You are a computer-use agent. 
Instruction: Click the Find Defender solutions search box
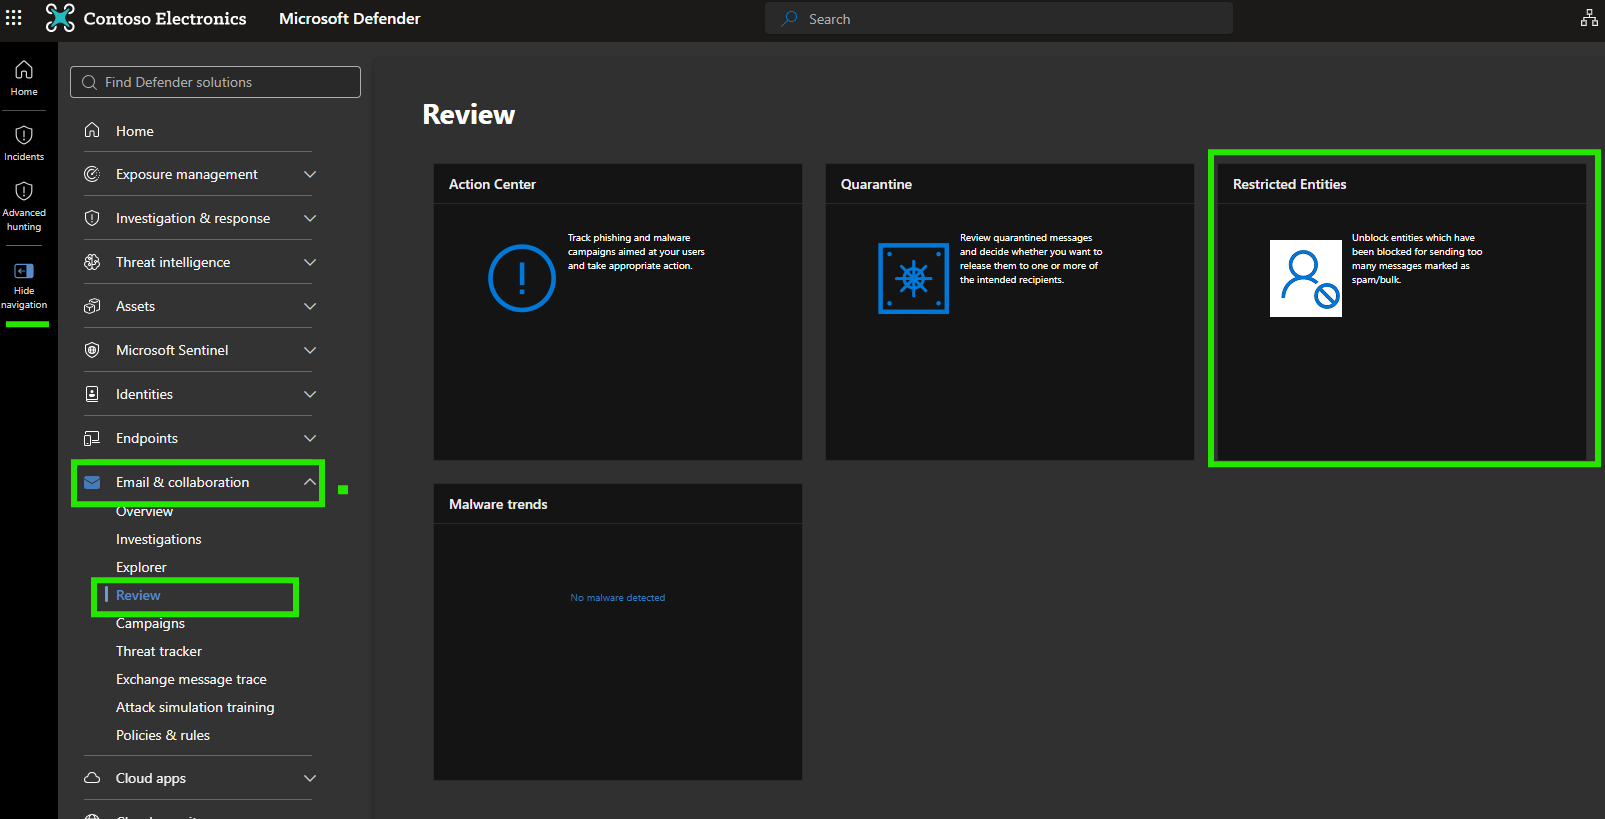(215, 82)
